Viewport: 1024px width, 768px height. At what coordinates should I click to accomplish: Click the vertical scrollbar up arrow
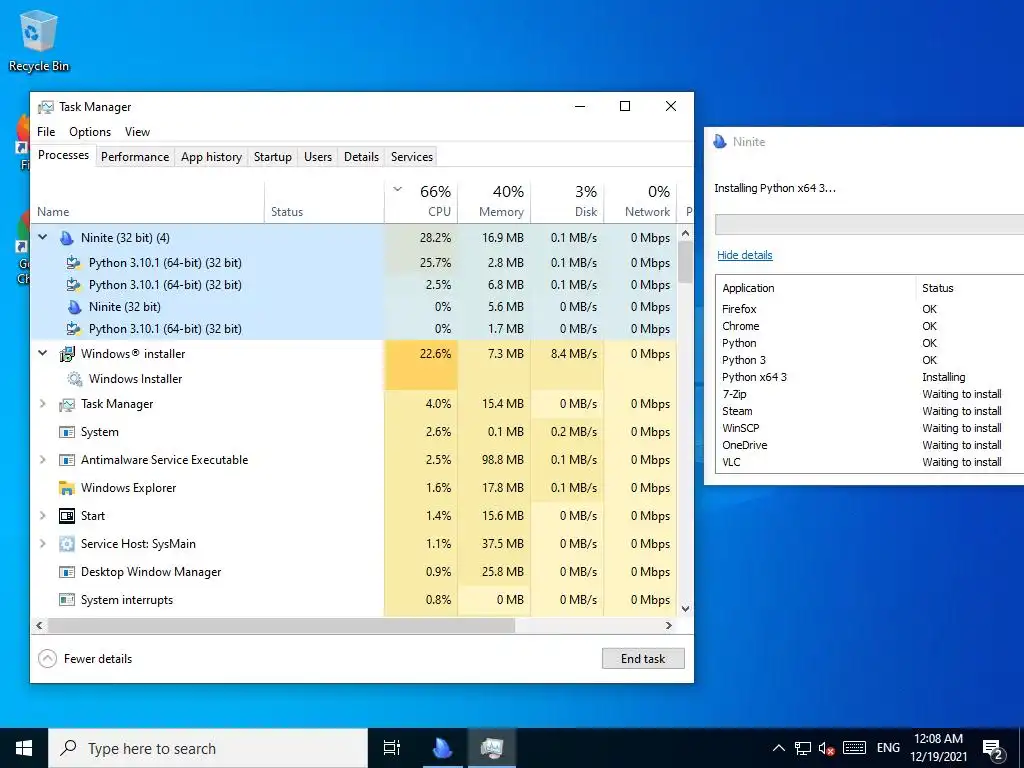click(686, 232)
